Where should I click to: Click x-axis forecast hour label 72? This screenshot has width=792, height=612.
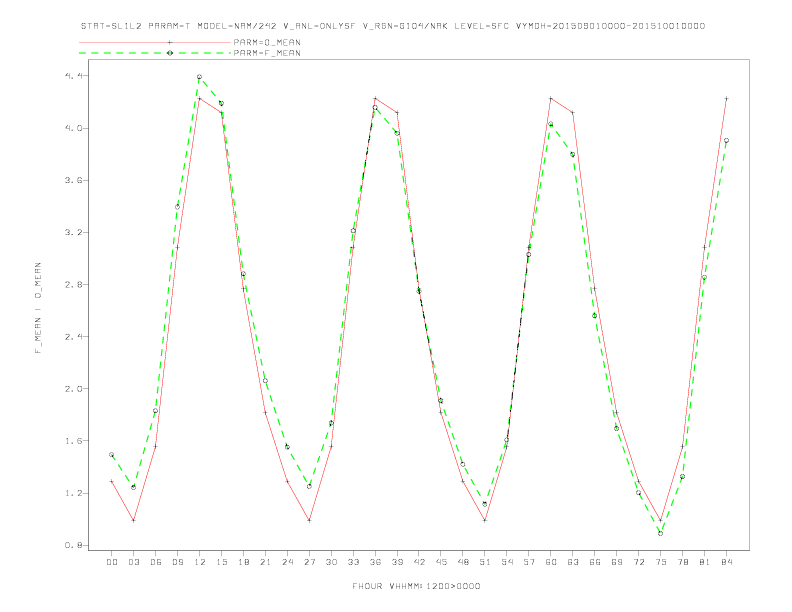pos(639,562)
